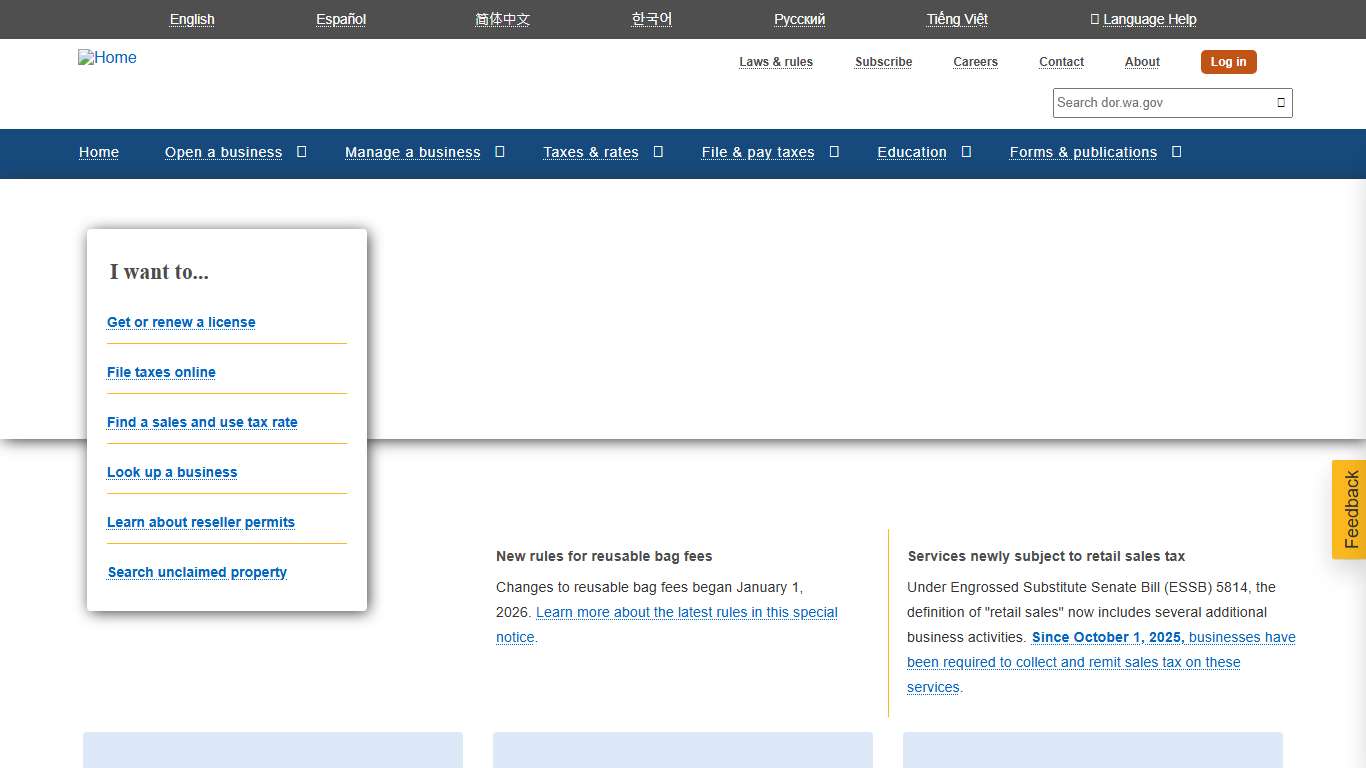Click the Language Help globe icon
The height and width of the screenshot is (768, 1366).
1094,19
